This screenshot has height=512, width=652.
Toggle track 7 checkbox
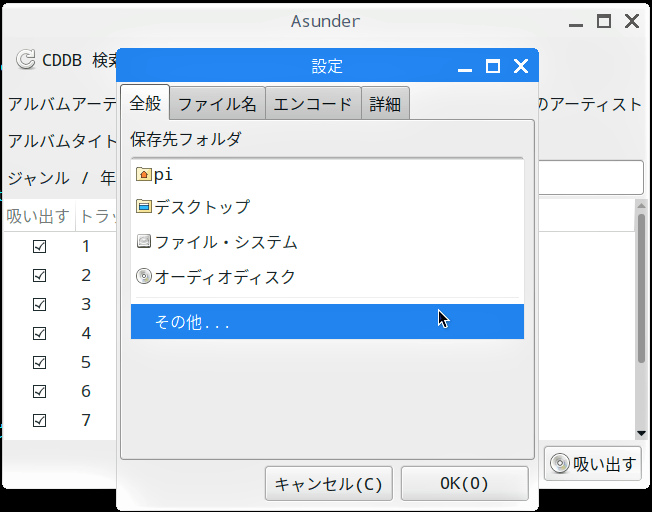(40, 420)
